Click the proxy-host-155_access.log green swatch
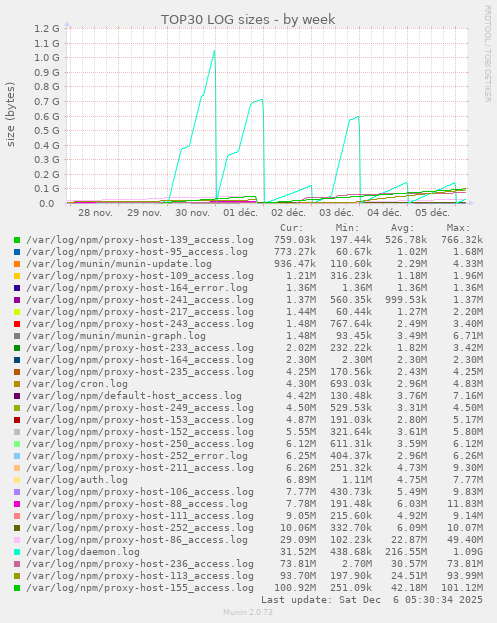The image size is (497, 623). [x=17, y=588]
